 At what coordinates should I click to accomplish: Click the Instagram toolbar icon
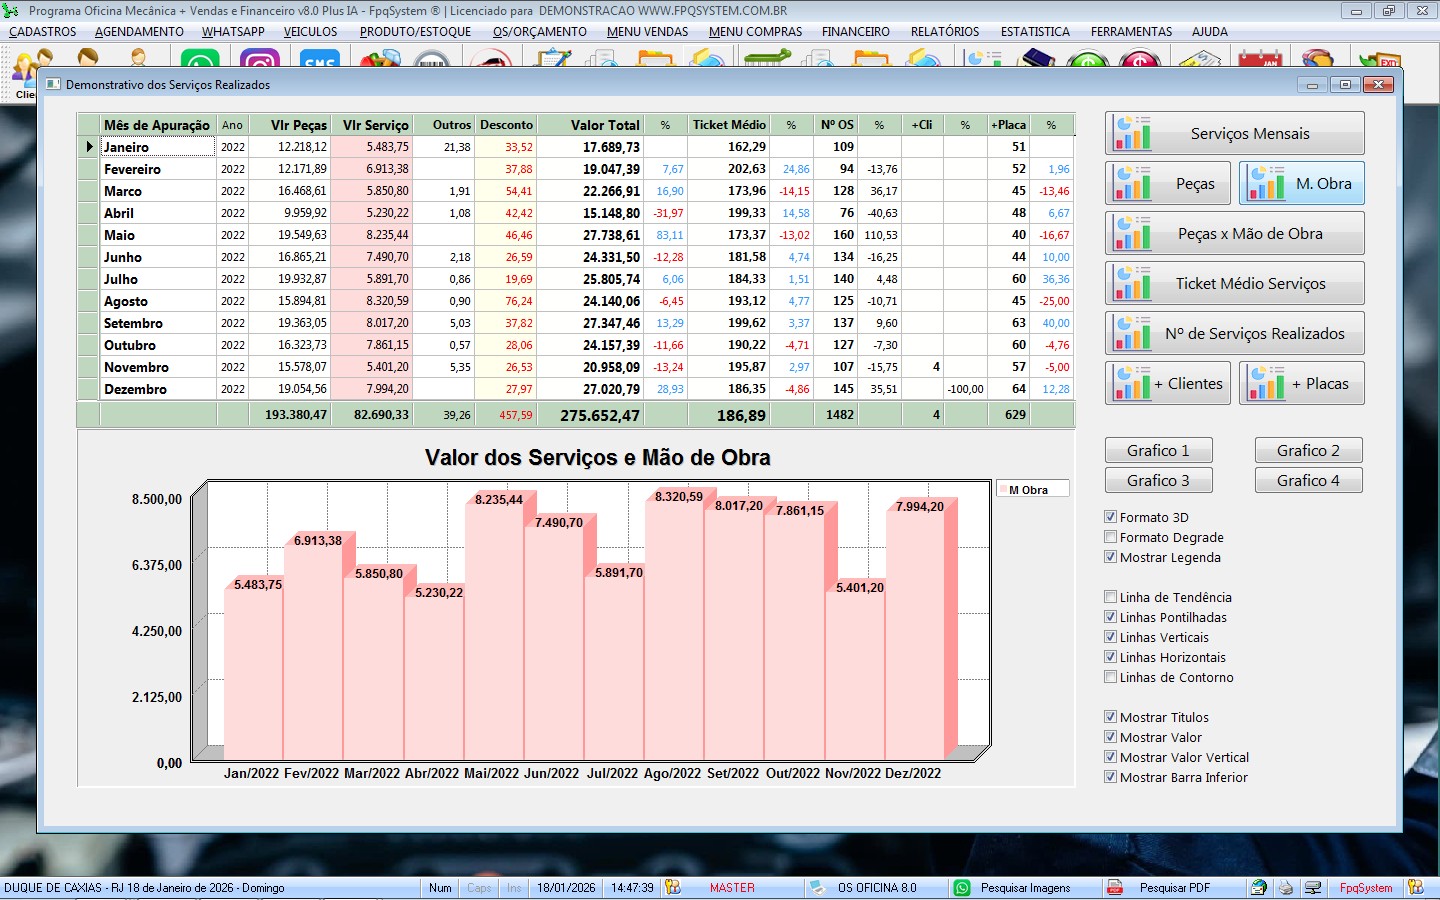pos(259,61)
